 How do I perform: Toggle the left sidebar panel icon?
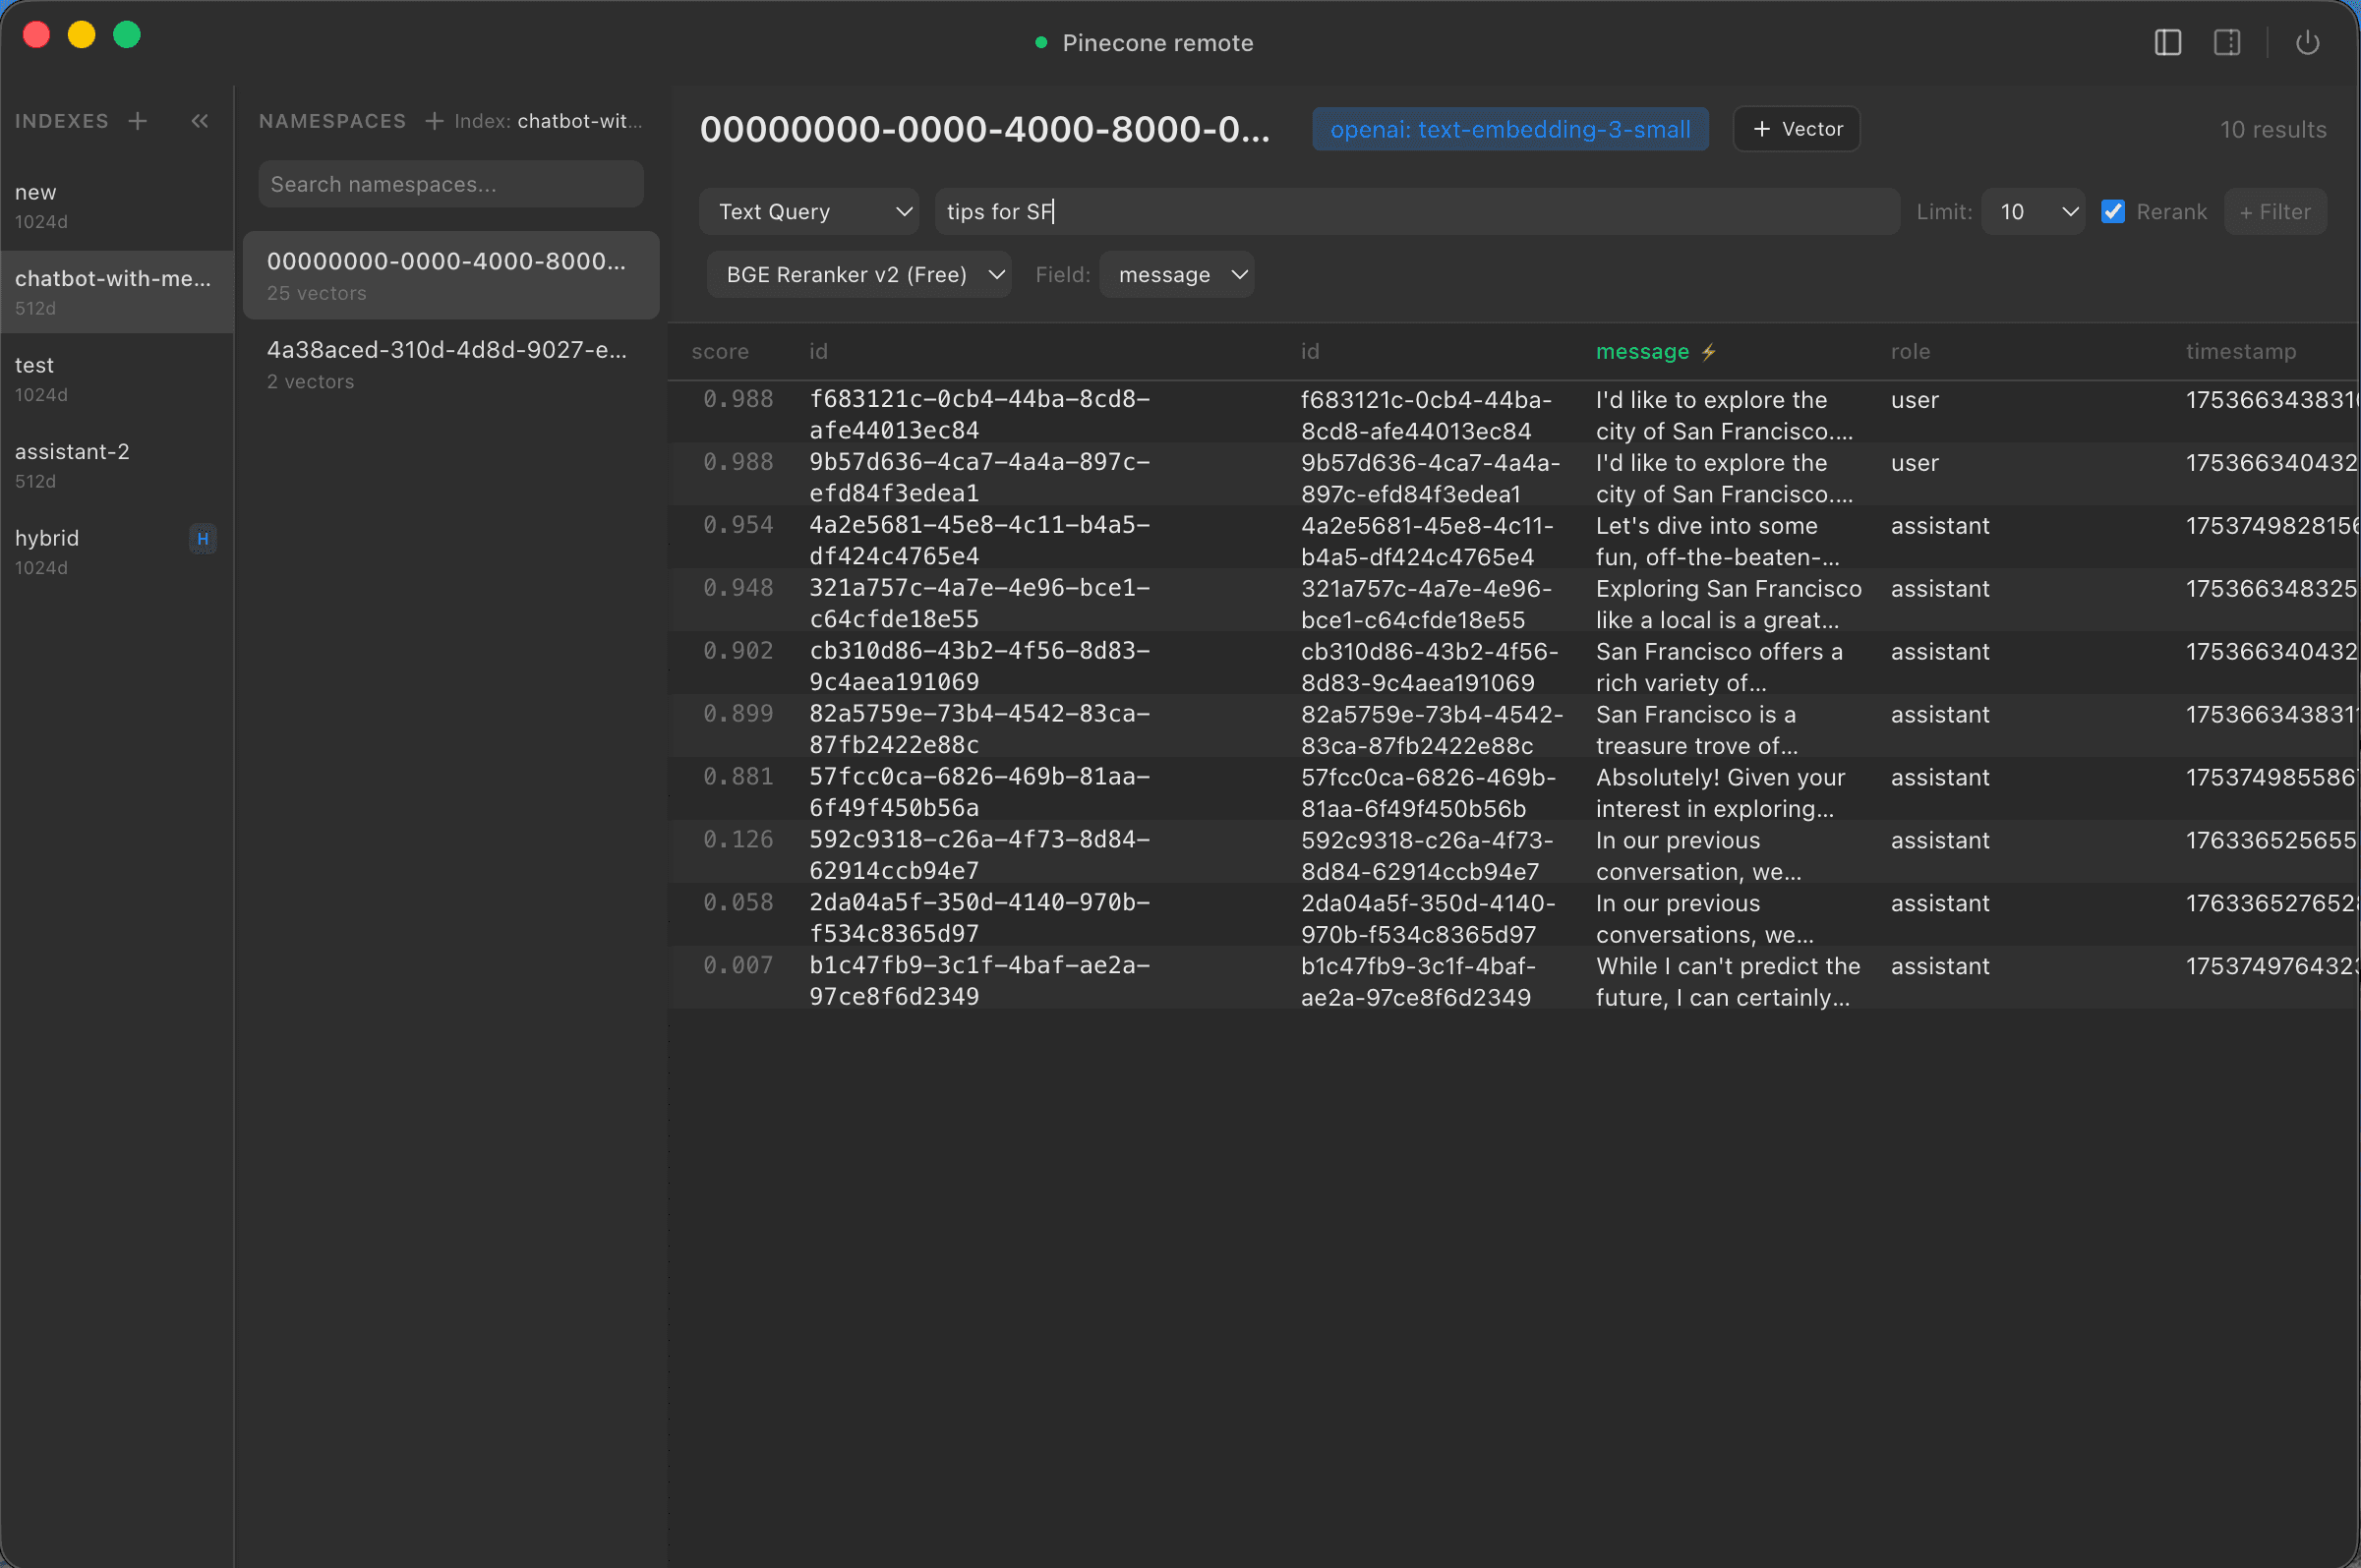[x=2167, y=43]
